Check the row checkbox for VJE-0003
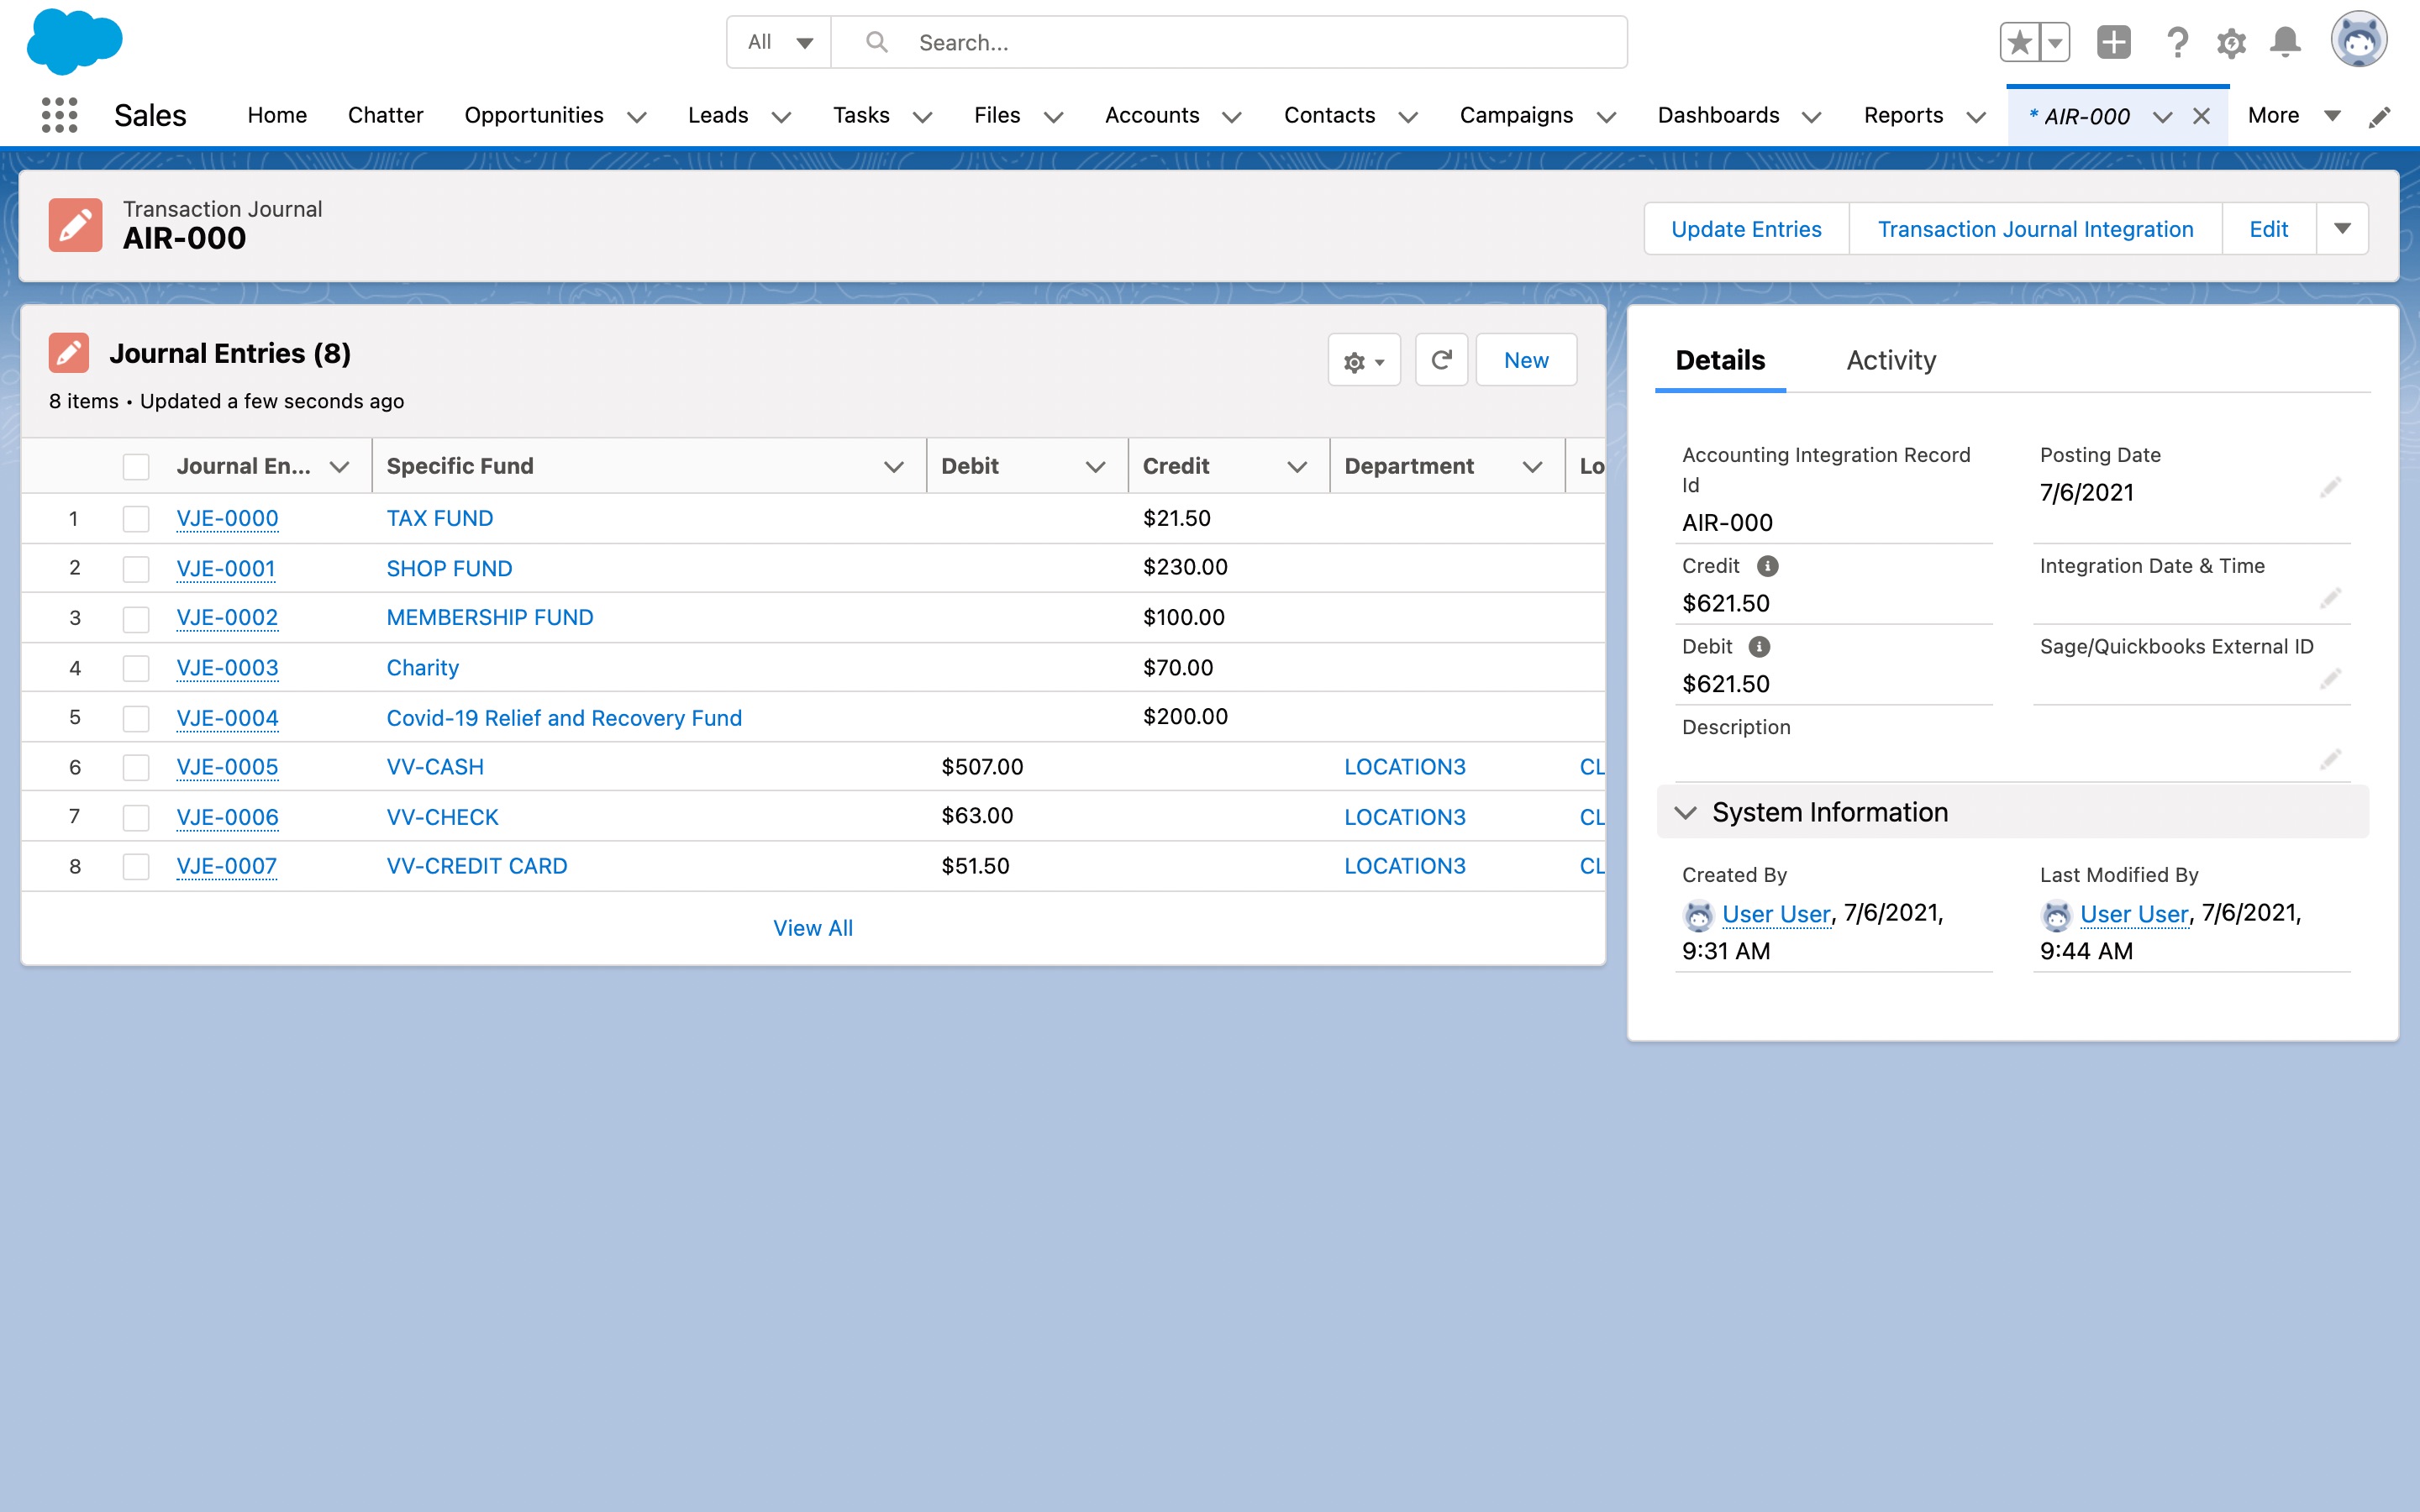 point(136,667)
